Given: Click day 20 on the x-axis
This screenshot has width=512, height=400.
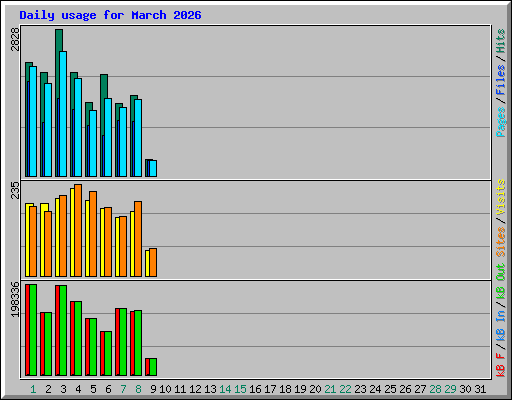Looking at the screenshot, I should tap(315, 389).
